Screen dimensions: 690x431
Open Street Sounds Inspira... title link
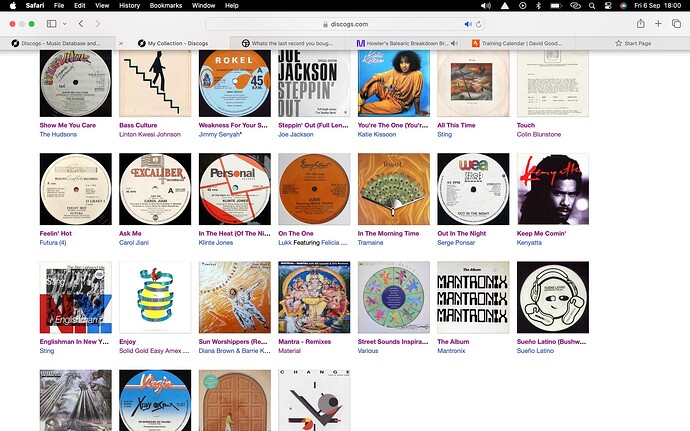pyautogui.click(x=393, y=342)
